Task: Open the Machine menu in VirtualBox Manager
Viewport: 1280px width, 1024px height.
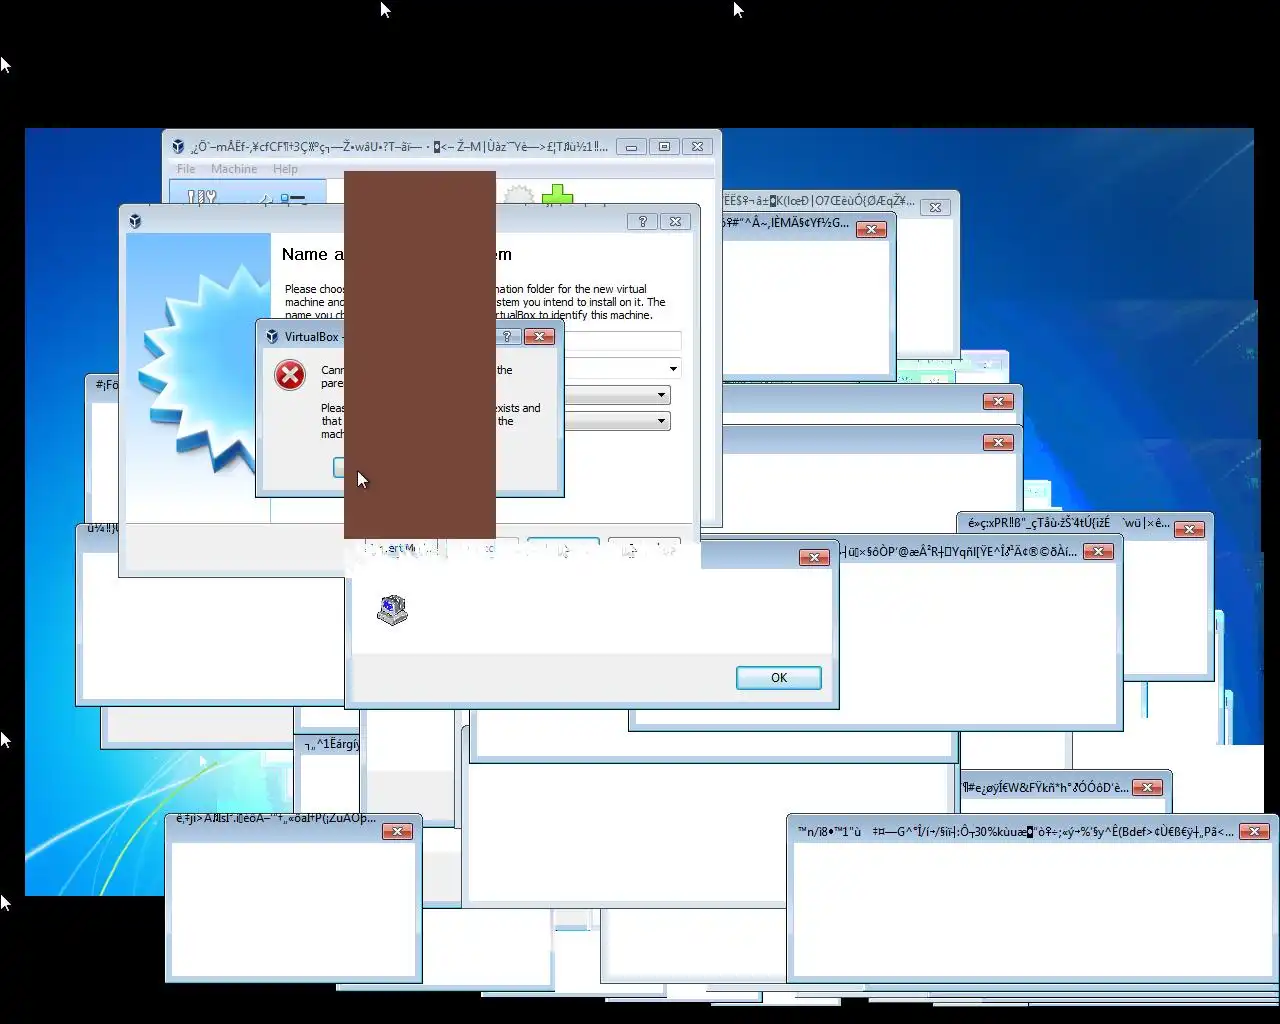Action: tap(234, 169)
